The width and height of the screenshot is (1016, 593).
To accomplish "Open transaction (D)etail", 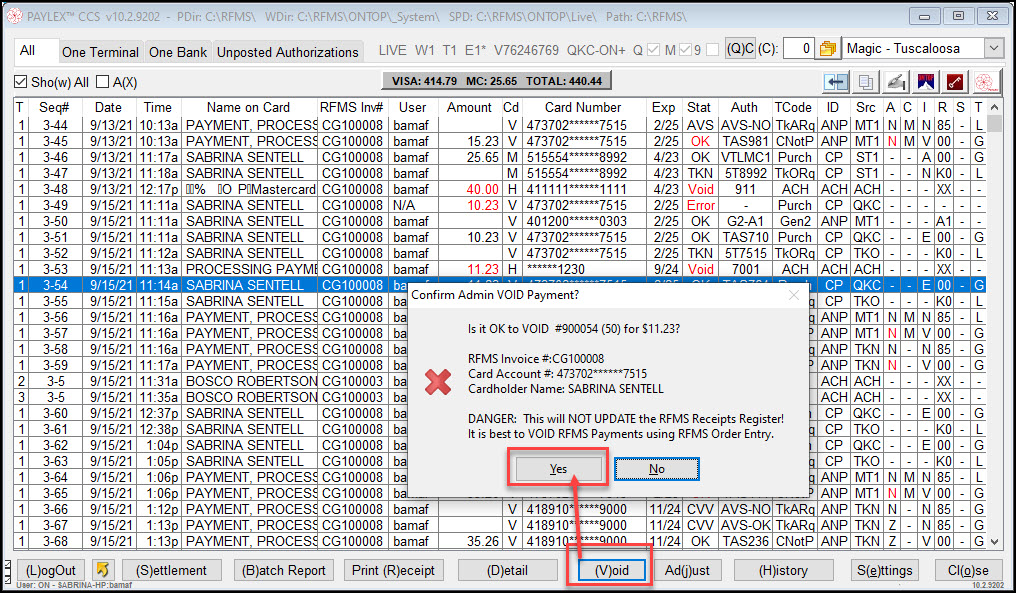I will (507, 570).
